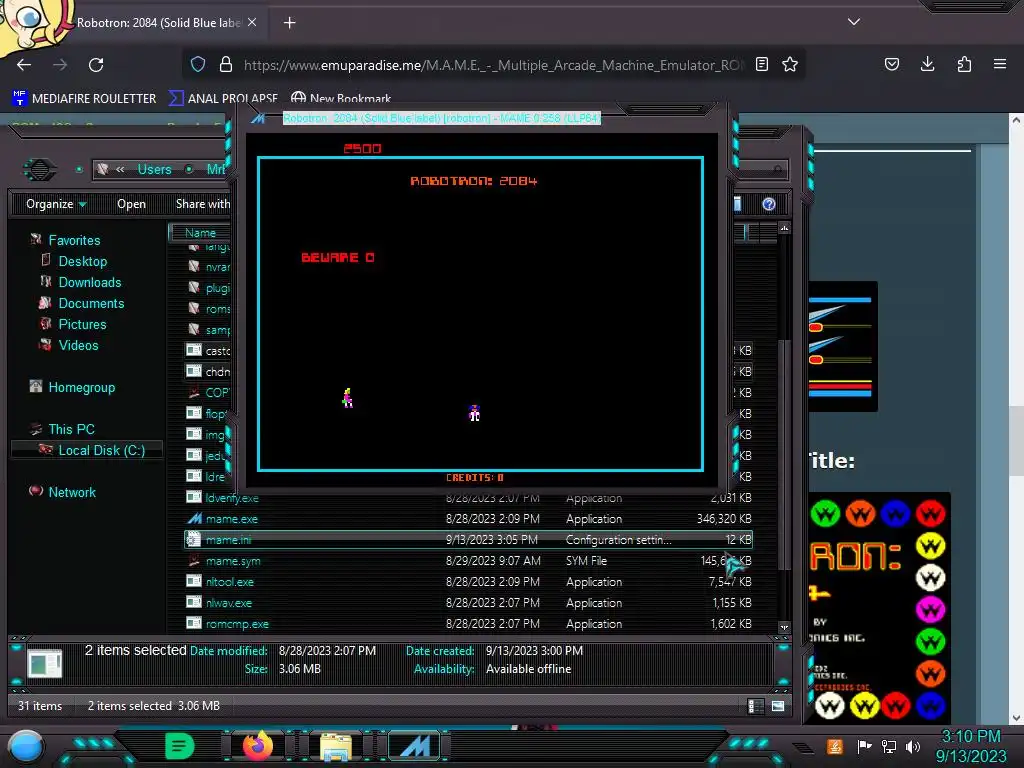The image size is (1024, 768).
Task: Go back in Firefox
Action: (x=24, y=65)
